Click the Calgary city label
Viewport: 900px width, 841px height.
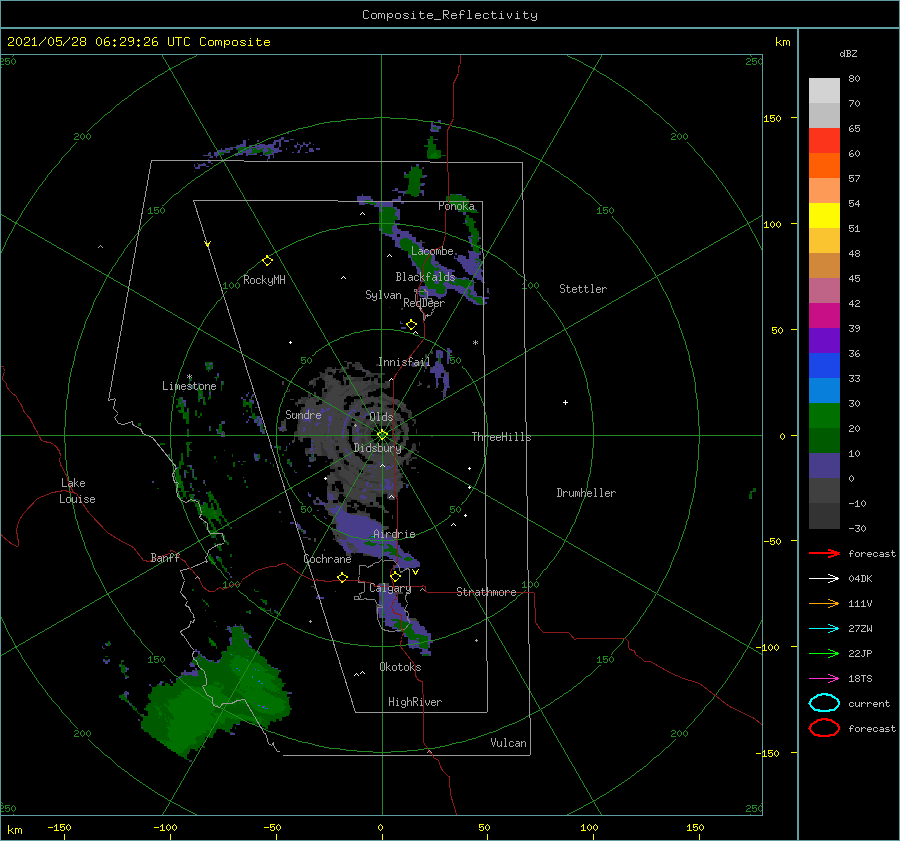(390, 588)
